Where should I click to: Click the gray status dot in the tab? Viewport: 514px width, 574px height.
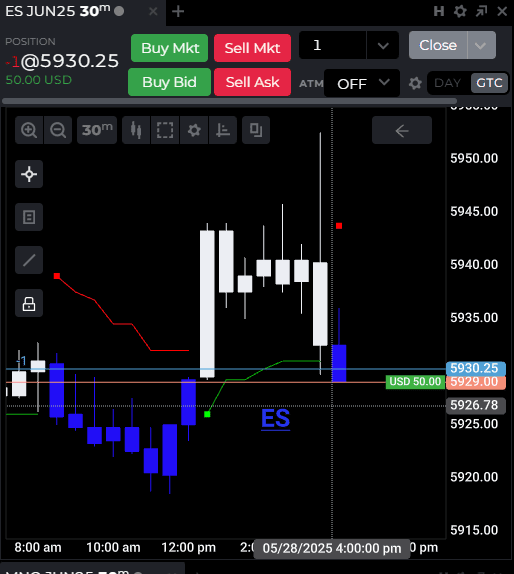pyautogui.click(x=119, y=11)
